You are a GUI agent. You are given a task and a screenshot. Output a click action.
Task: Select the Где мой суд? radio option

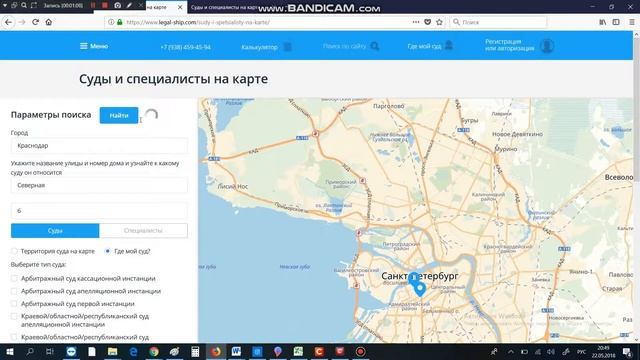pyautogui.click(x=108, y=251)
